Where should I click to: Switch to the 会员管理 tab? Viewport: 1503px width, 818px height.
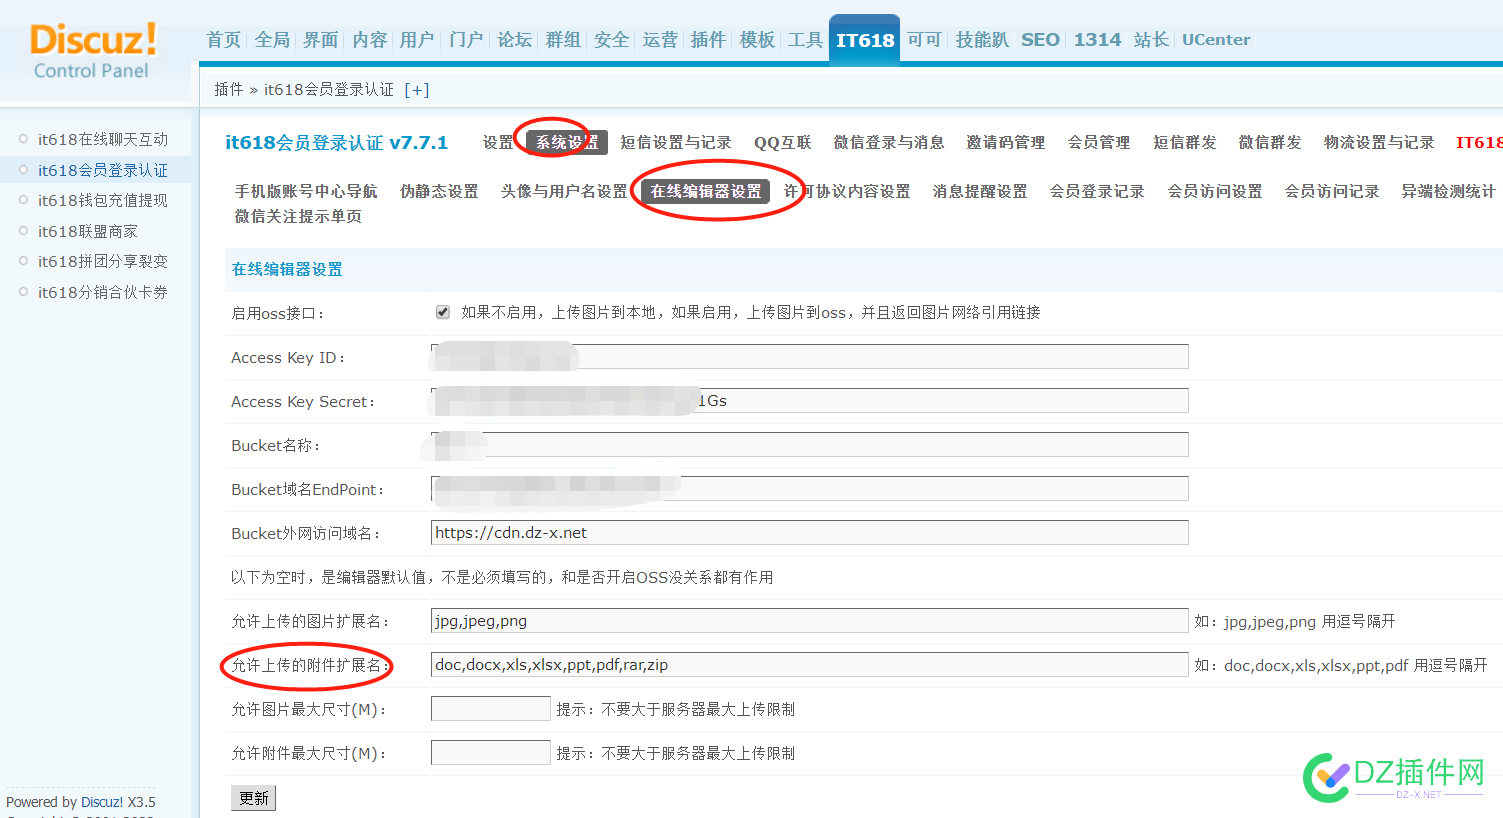tap(1099, 143)
